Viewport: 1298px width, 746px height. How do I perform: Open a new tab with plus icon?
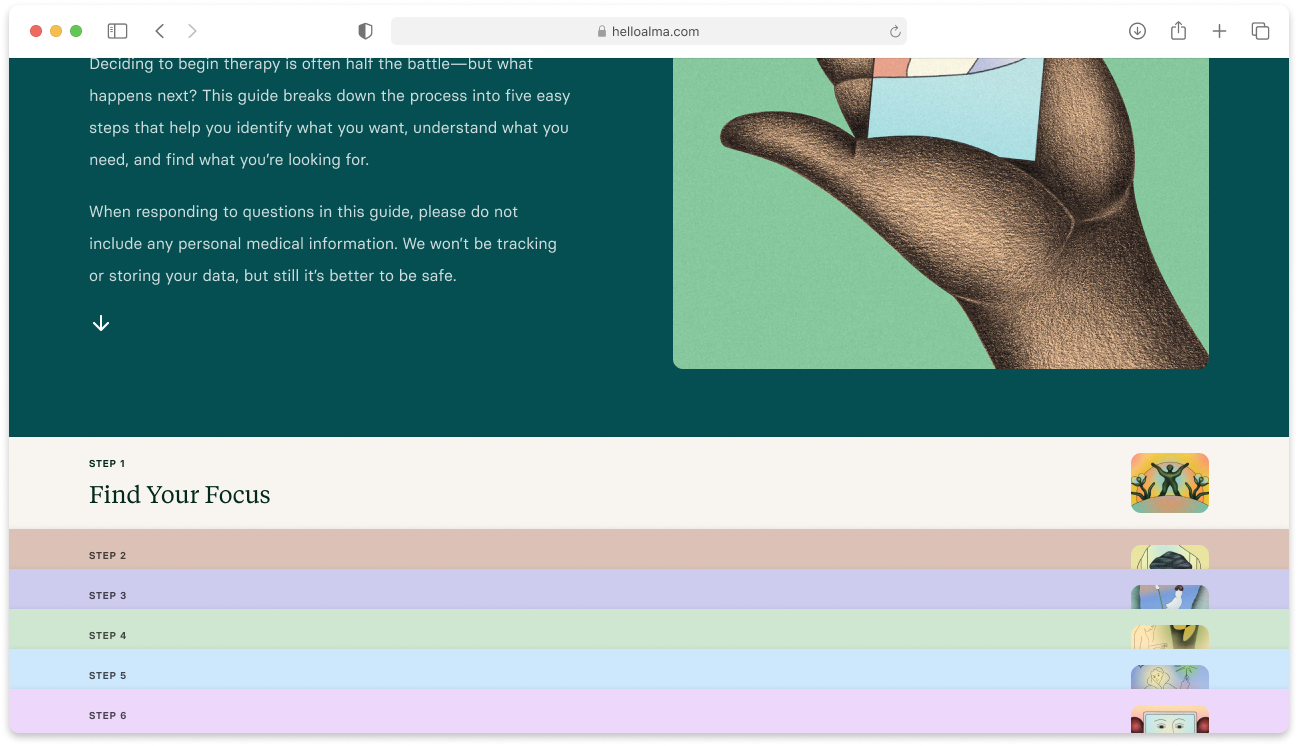(x=1219, y=31)
